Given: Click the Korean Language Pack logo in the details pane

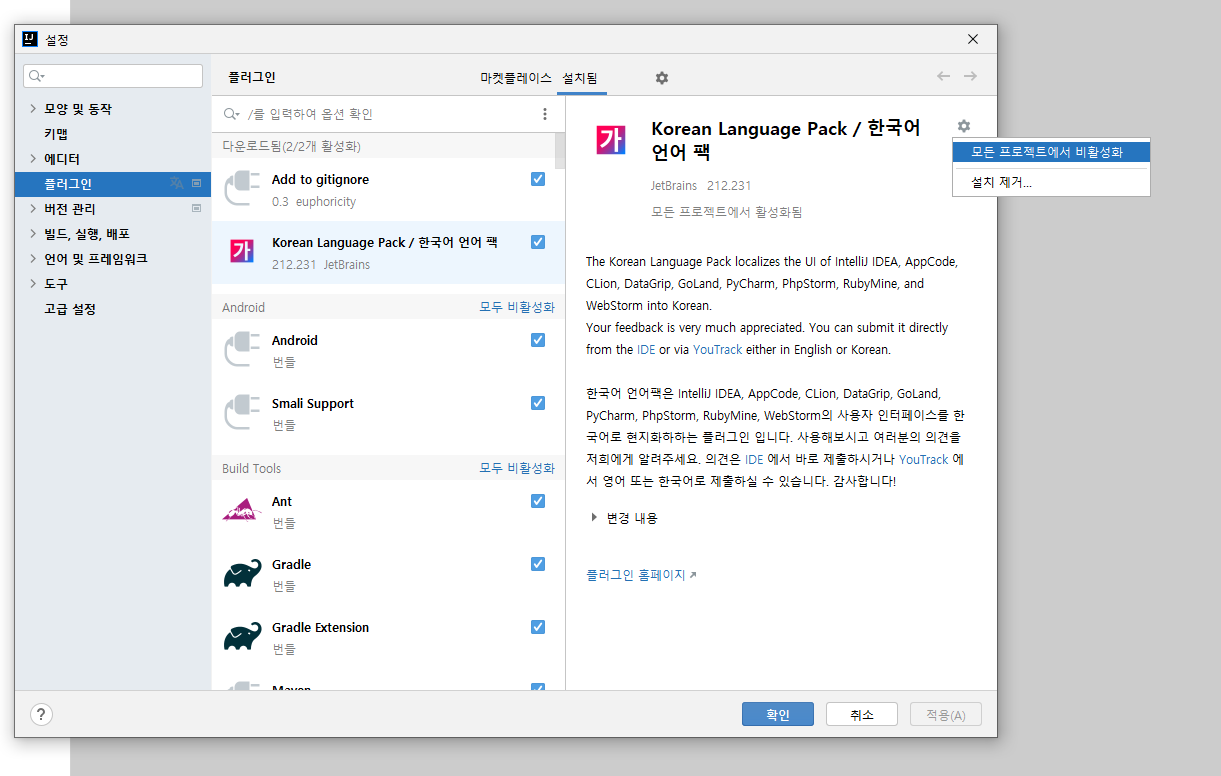Looking at the screenshot, I should pos(611,140).
